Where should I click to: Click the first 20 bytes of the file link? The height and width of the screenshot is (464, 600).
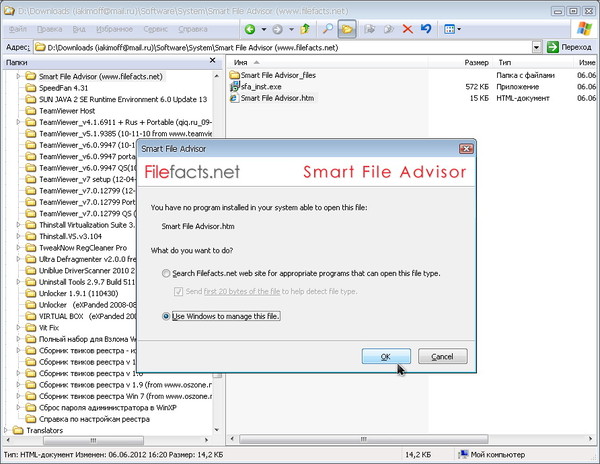click(x=242, y=291)
